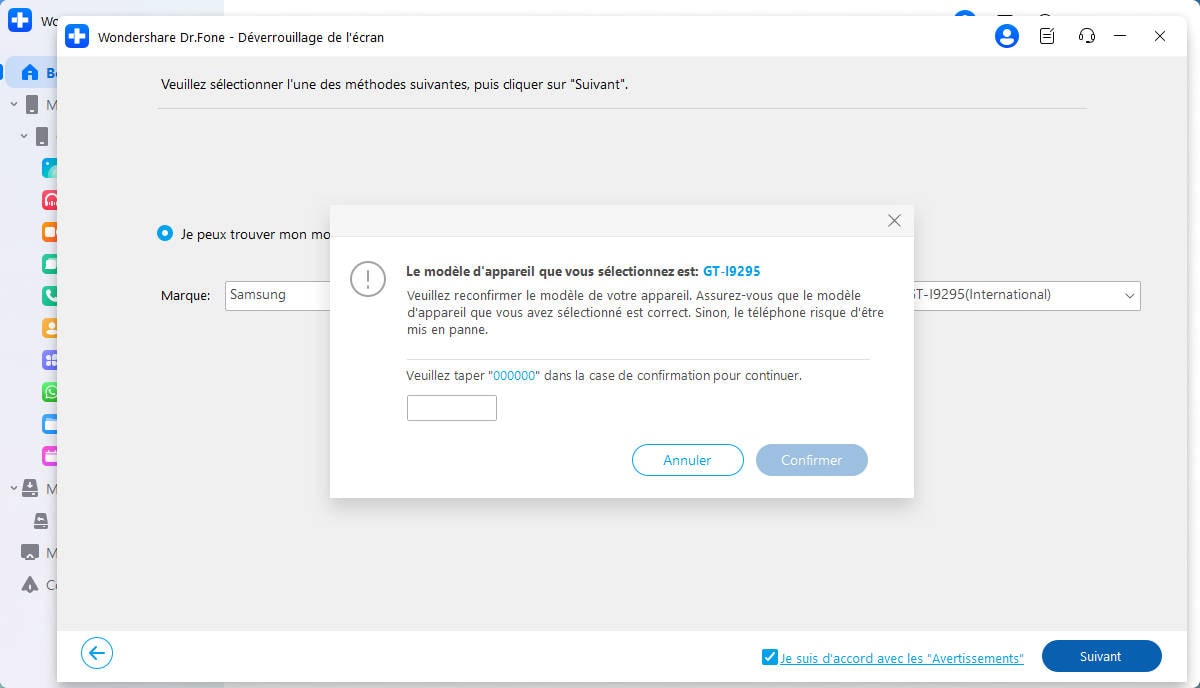This screenshot has height=688, width=1200.
Task: Go back using the circled arrow icon
Action: (x=97, y=654)
